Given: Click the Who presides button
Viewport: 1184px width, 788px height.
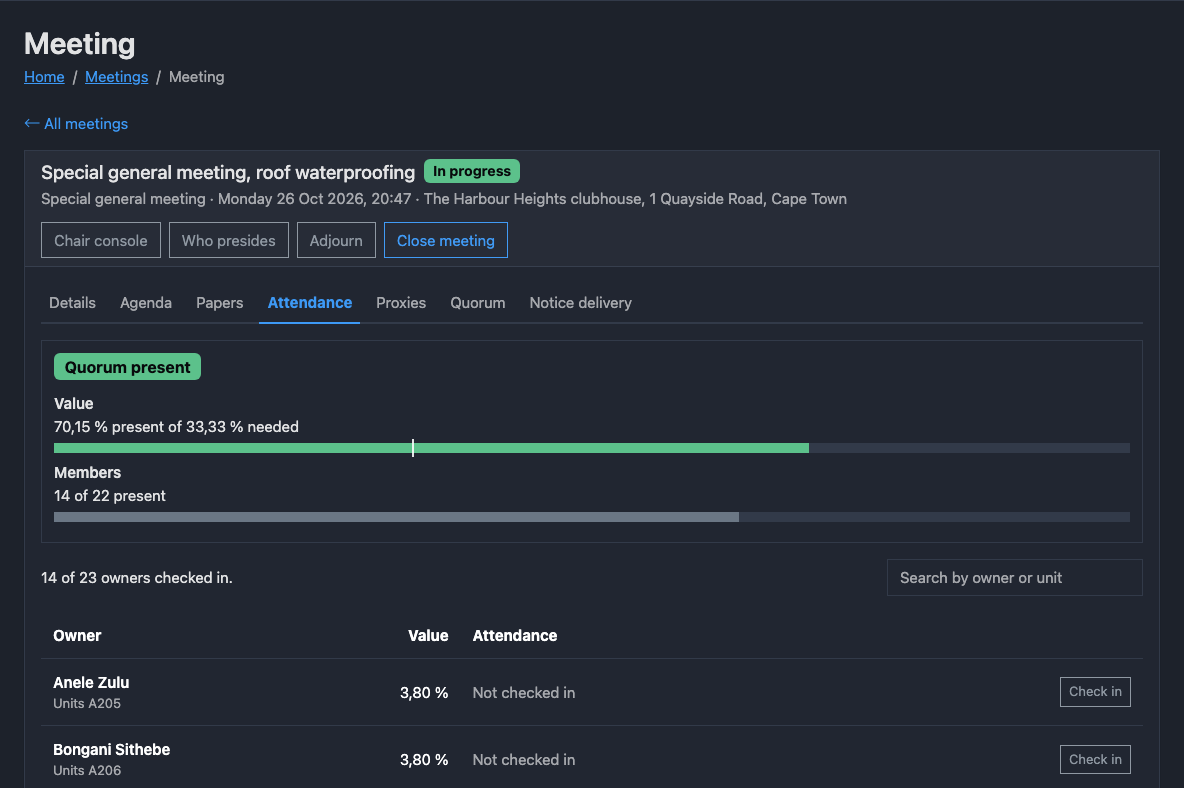Looking at the screenshot, I should 229,240.
